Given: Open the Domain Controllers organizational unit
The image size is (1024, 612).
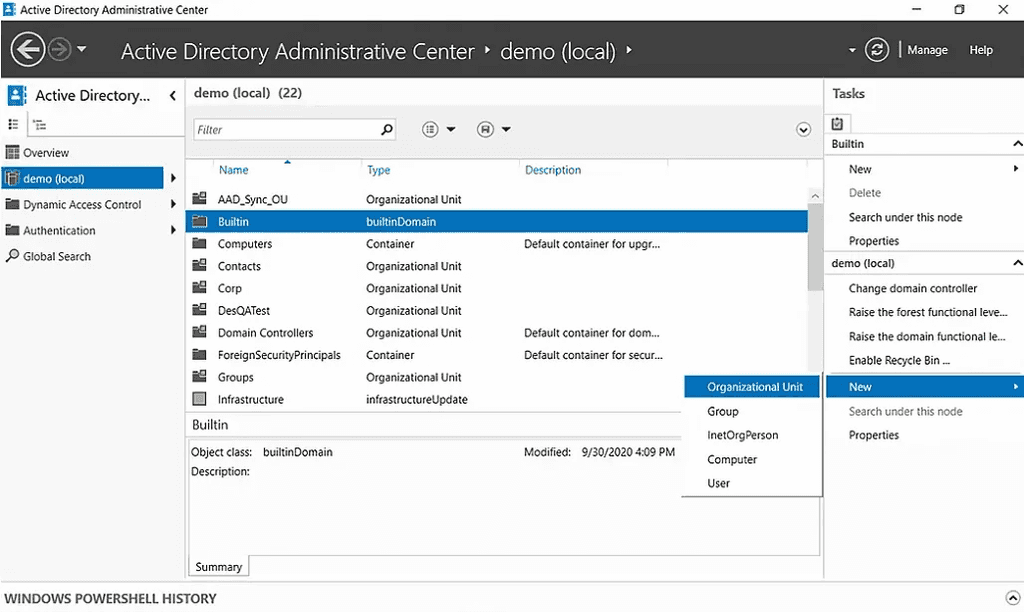Looking at the screenshot, I should point(263,332).
